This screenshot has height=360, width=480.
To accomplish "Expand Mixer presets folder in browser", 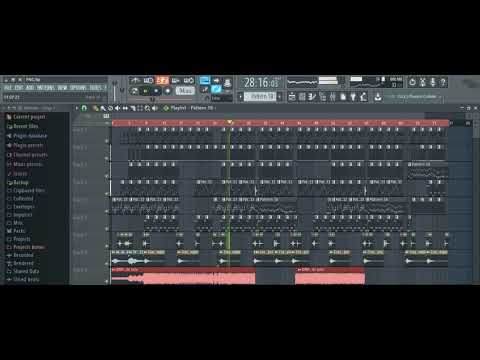I will point(25,164).
